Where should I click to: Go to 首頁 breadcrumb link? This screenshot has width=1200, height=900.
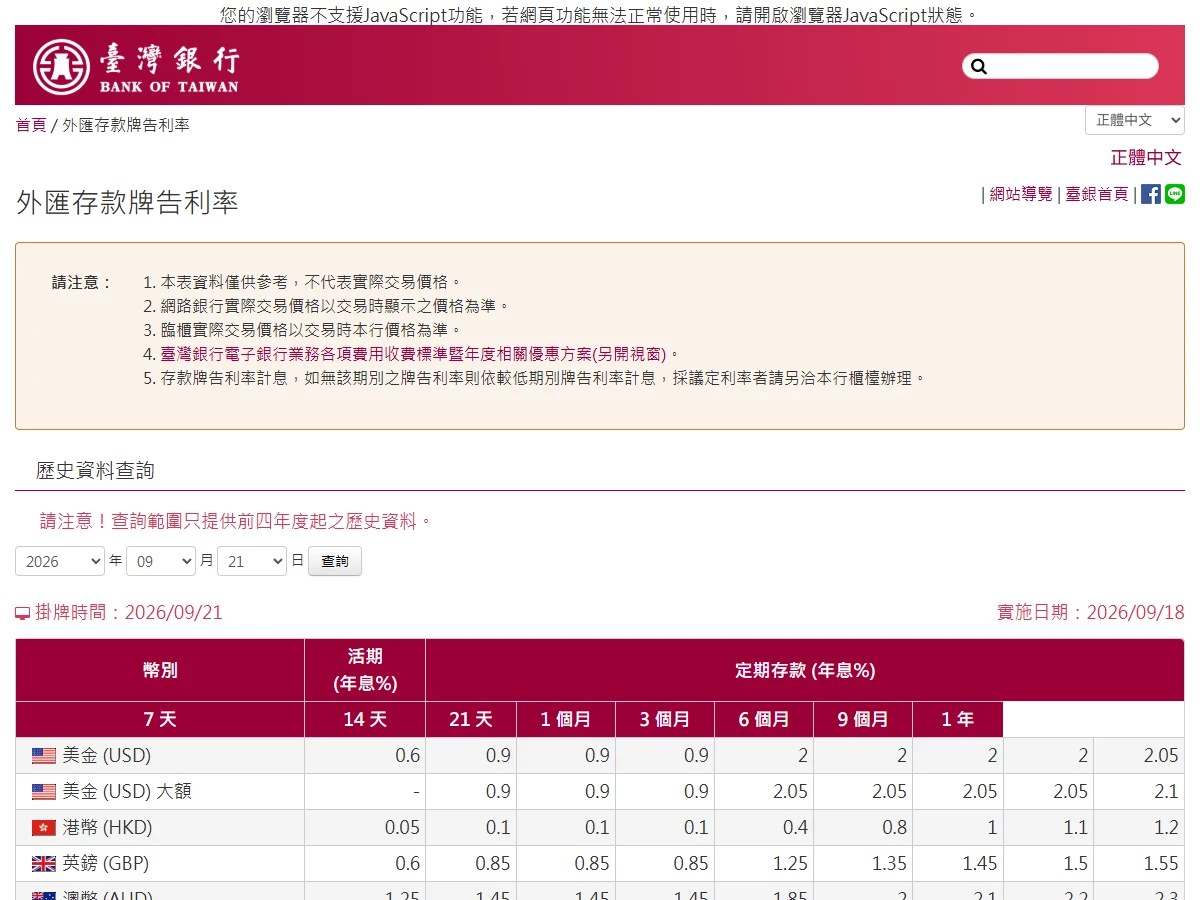(x=31, y=125)
